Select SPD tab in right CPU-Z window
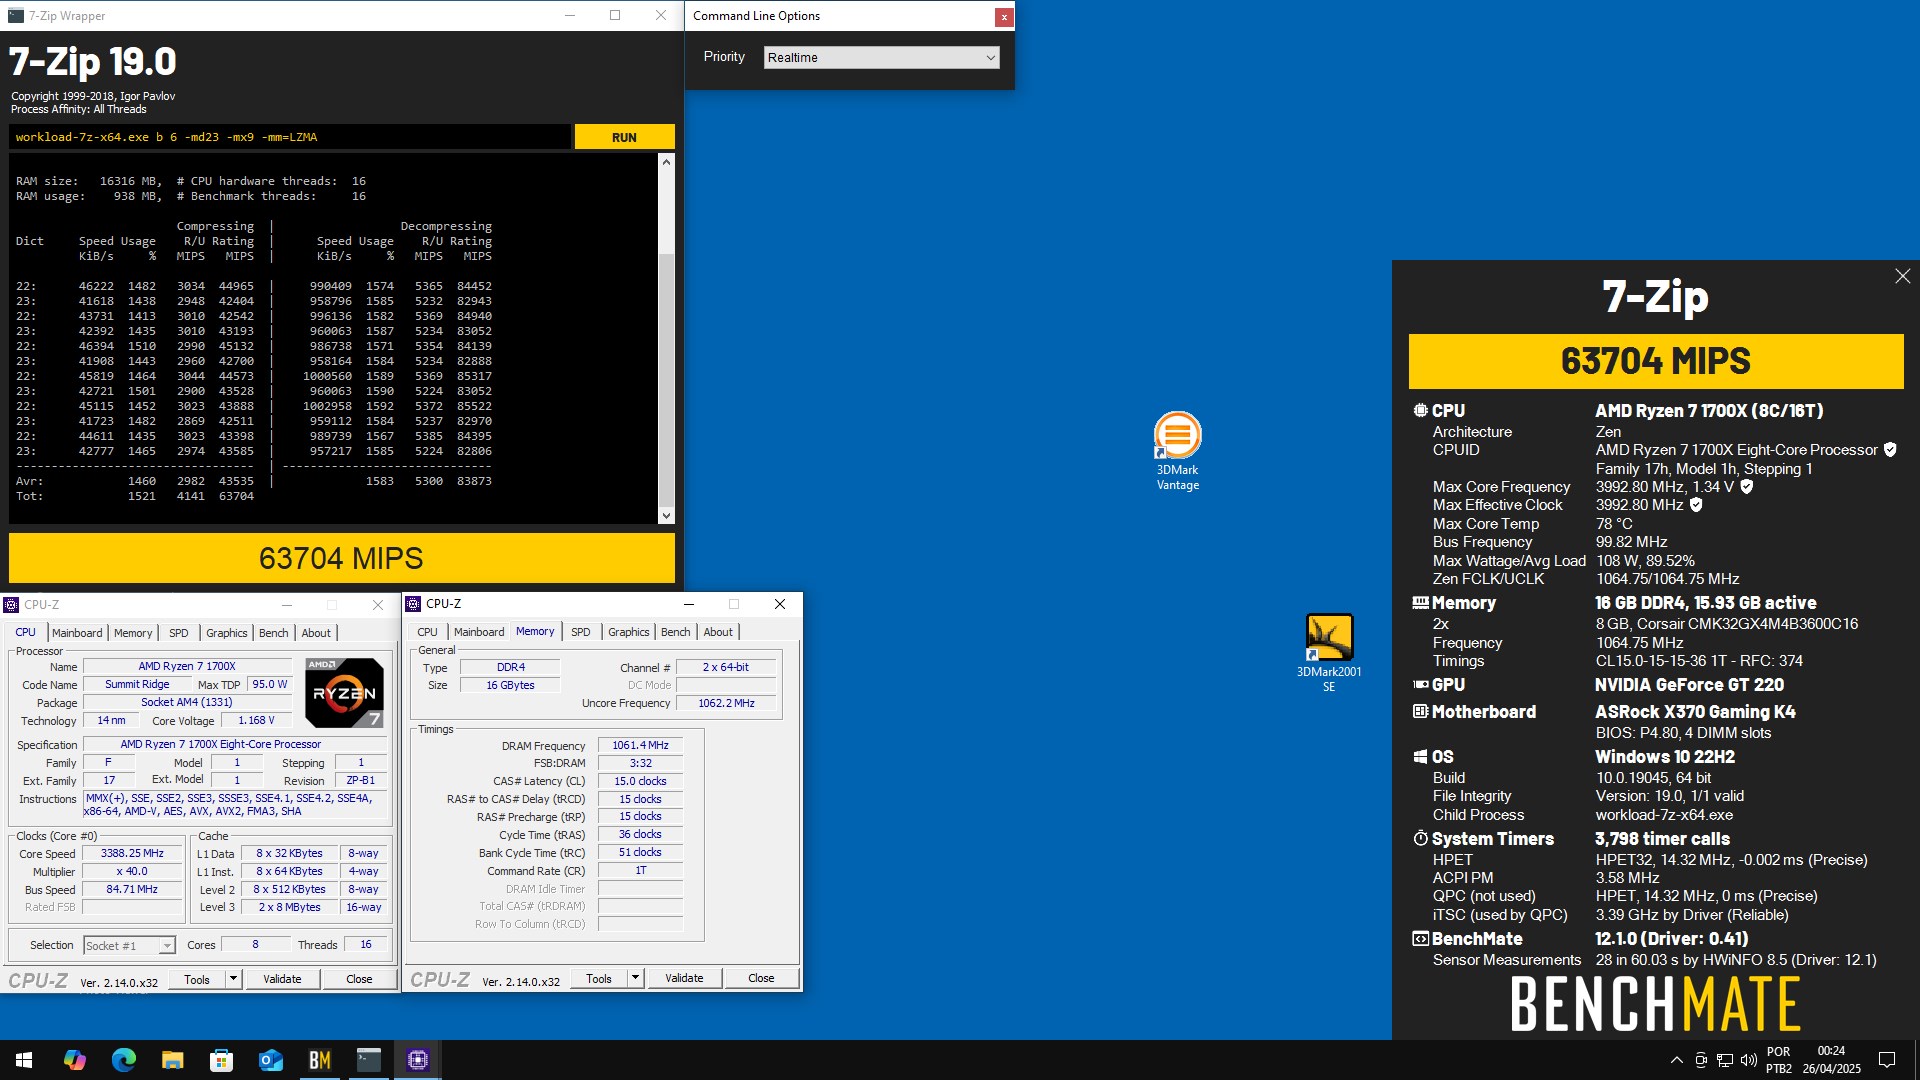The width and height of the screenshot is (1920, 1080). [x=581, y=632]
